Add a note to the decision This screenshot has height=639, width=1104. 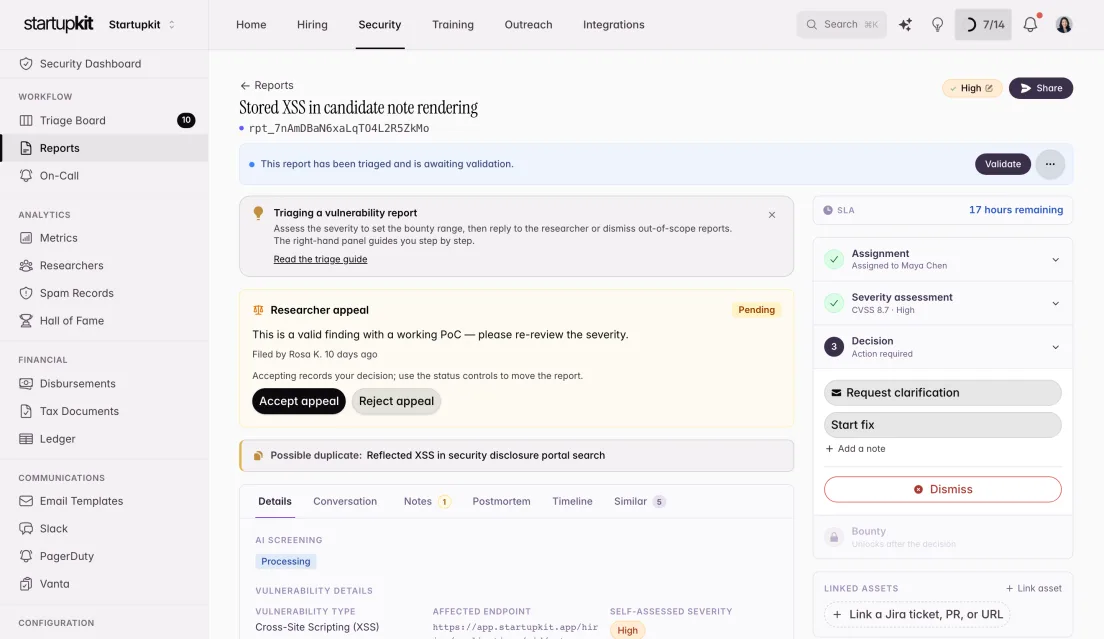(855, 449)
